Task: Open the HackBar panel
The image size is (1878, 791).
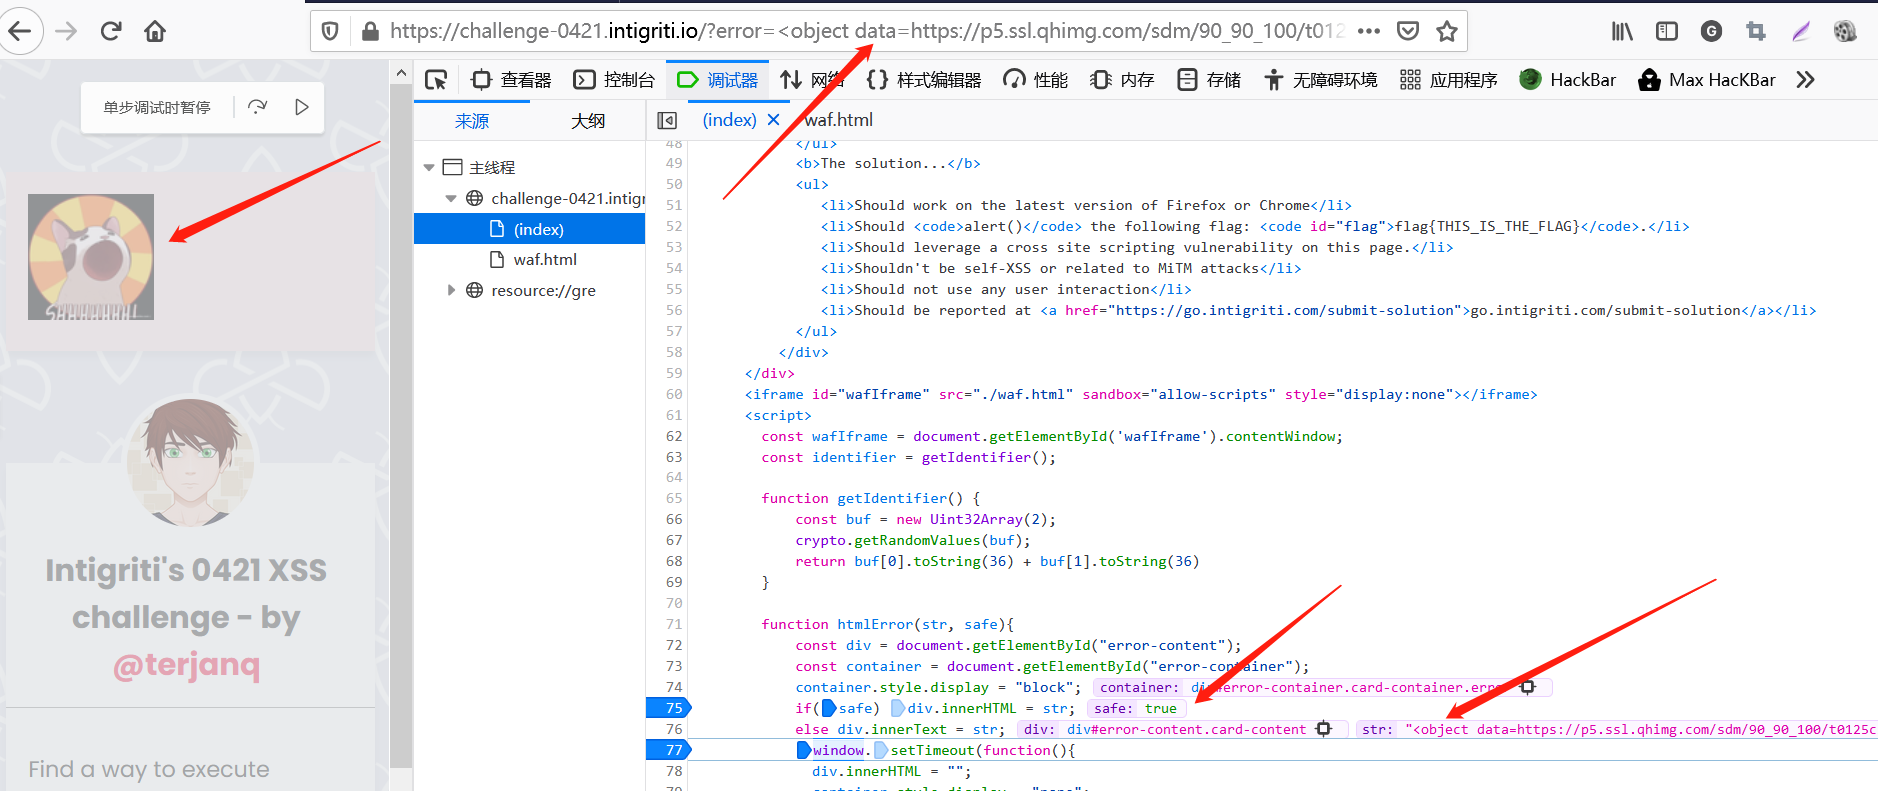Action: pos(1567,80)
